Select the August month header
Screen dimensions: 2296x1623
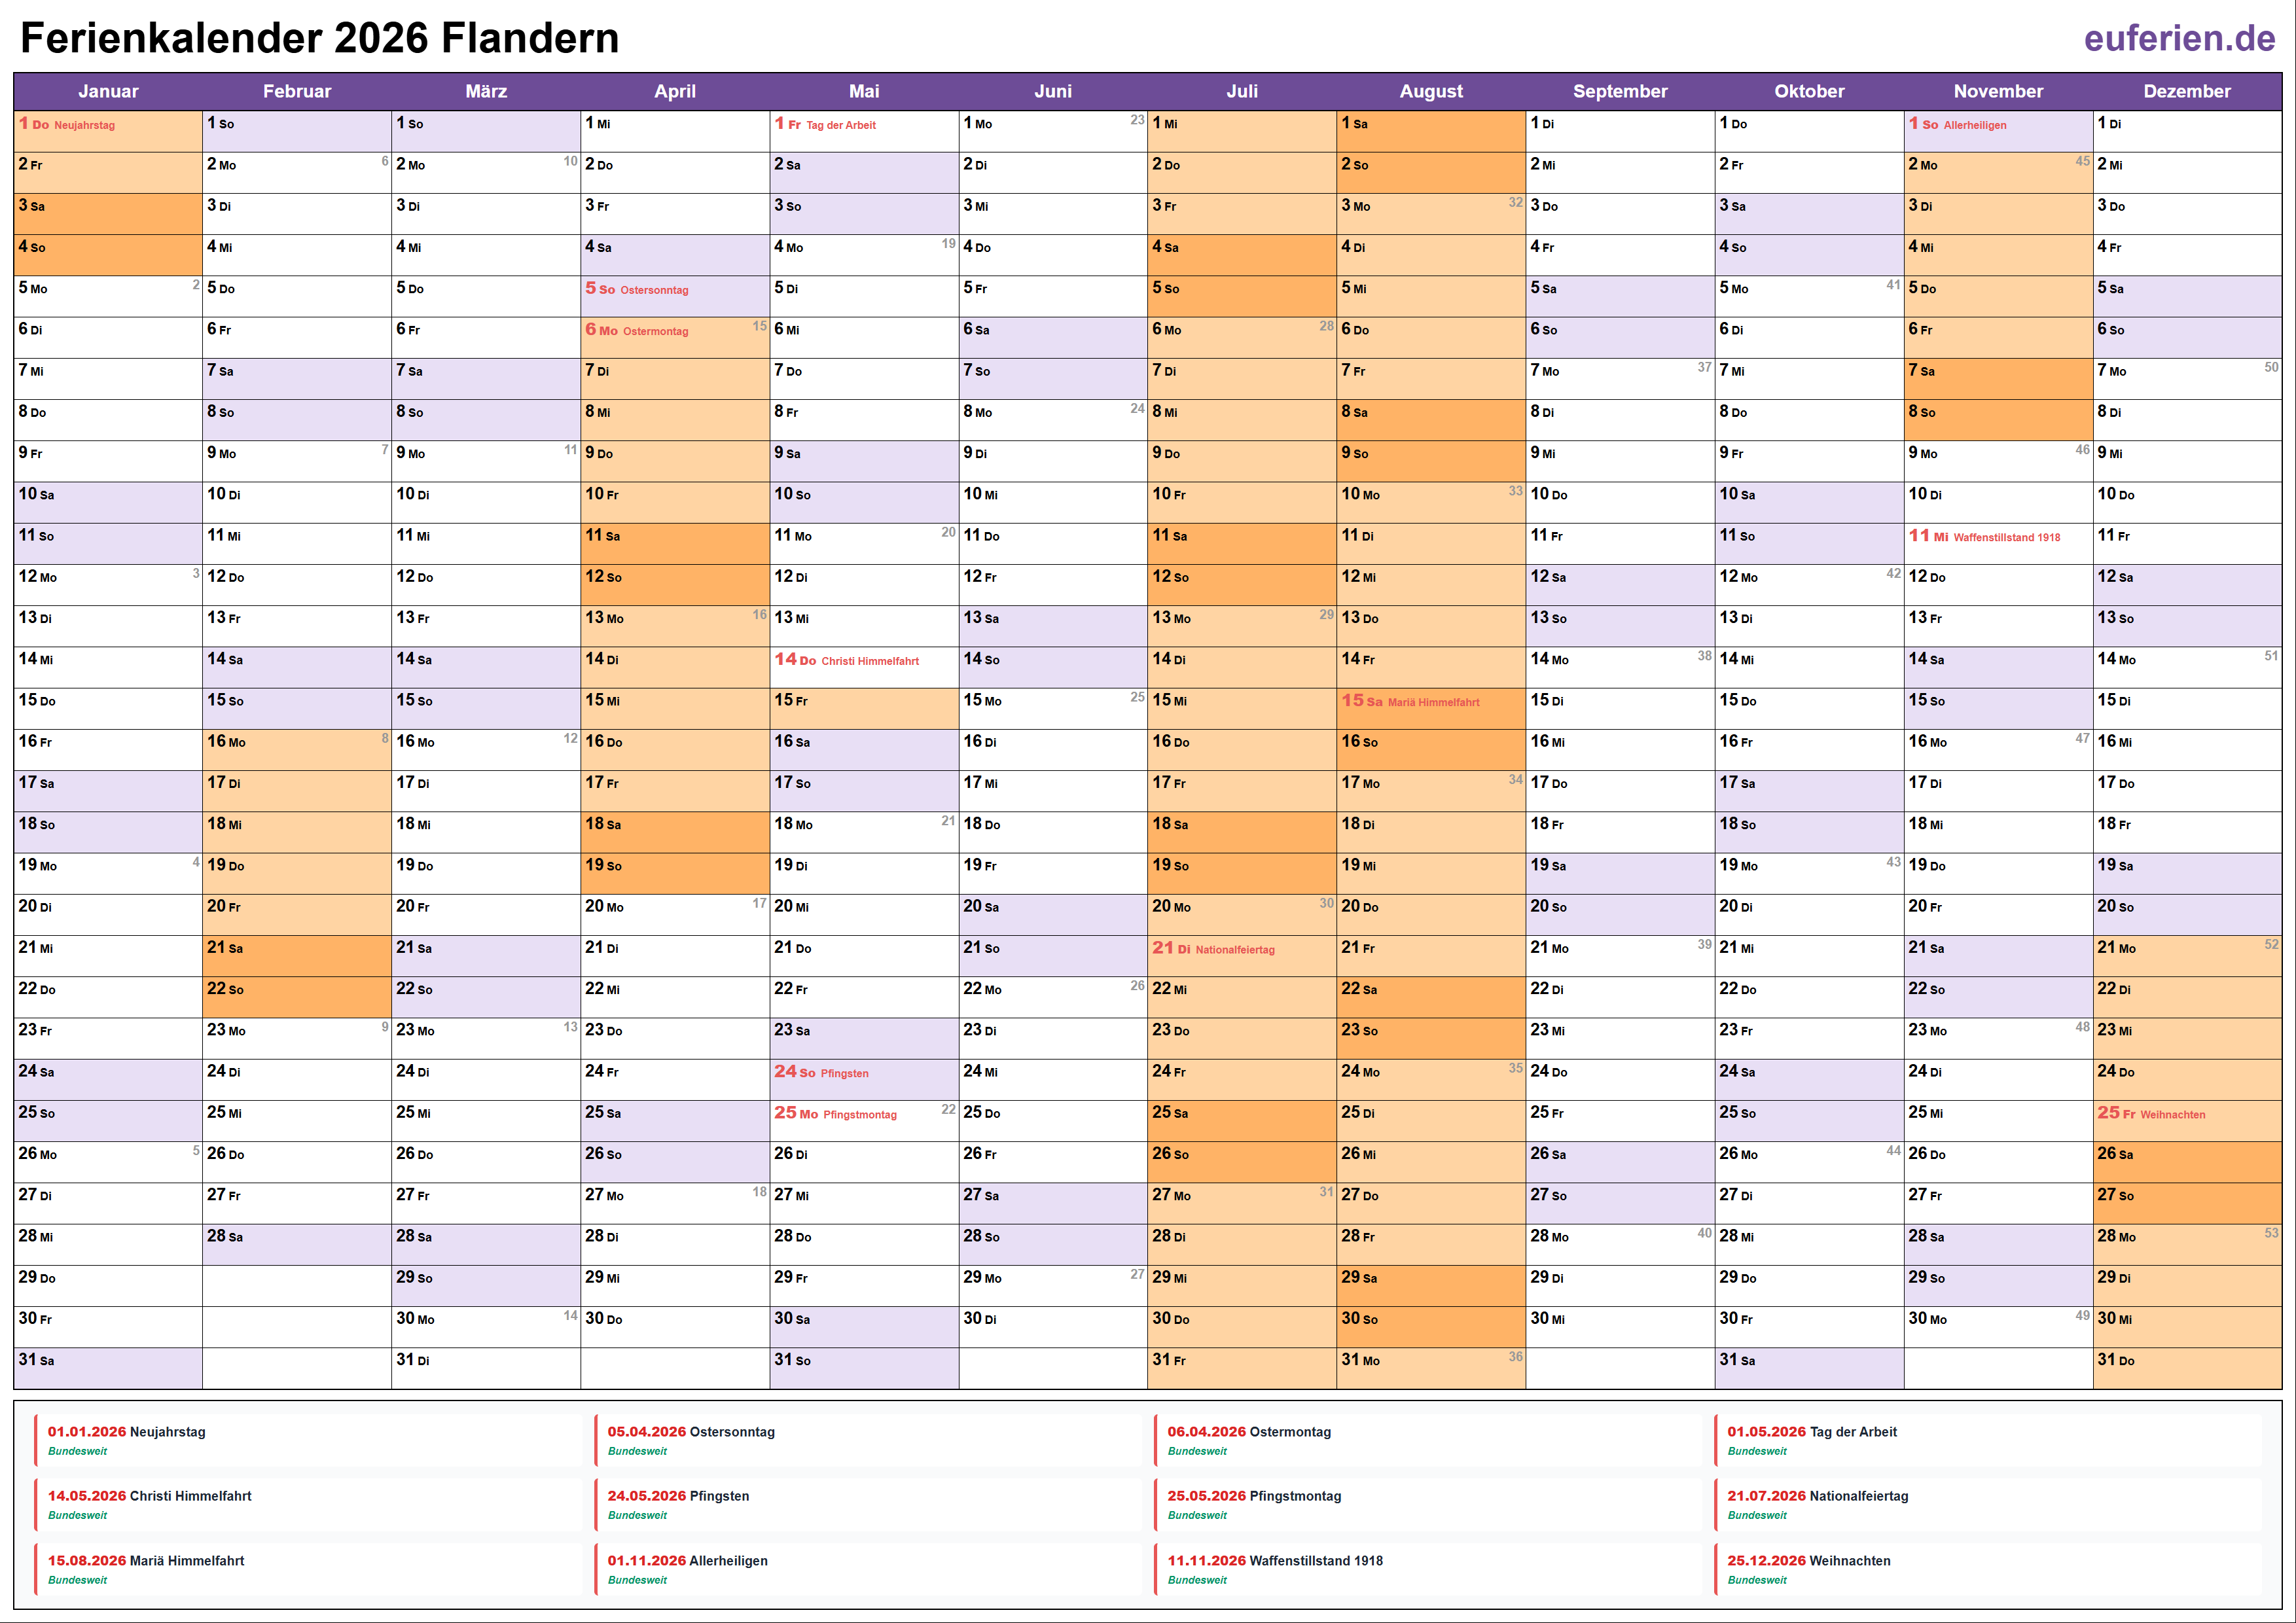tap(1430, 91)
